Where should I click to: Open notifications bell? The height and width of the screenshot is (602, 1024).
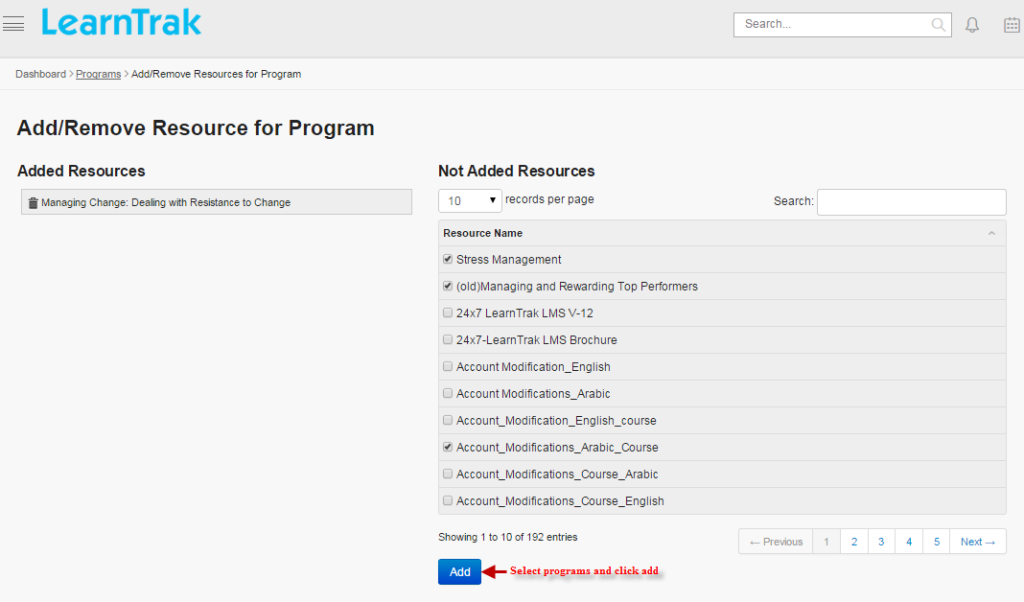972,25
